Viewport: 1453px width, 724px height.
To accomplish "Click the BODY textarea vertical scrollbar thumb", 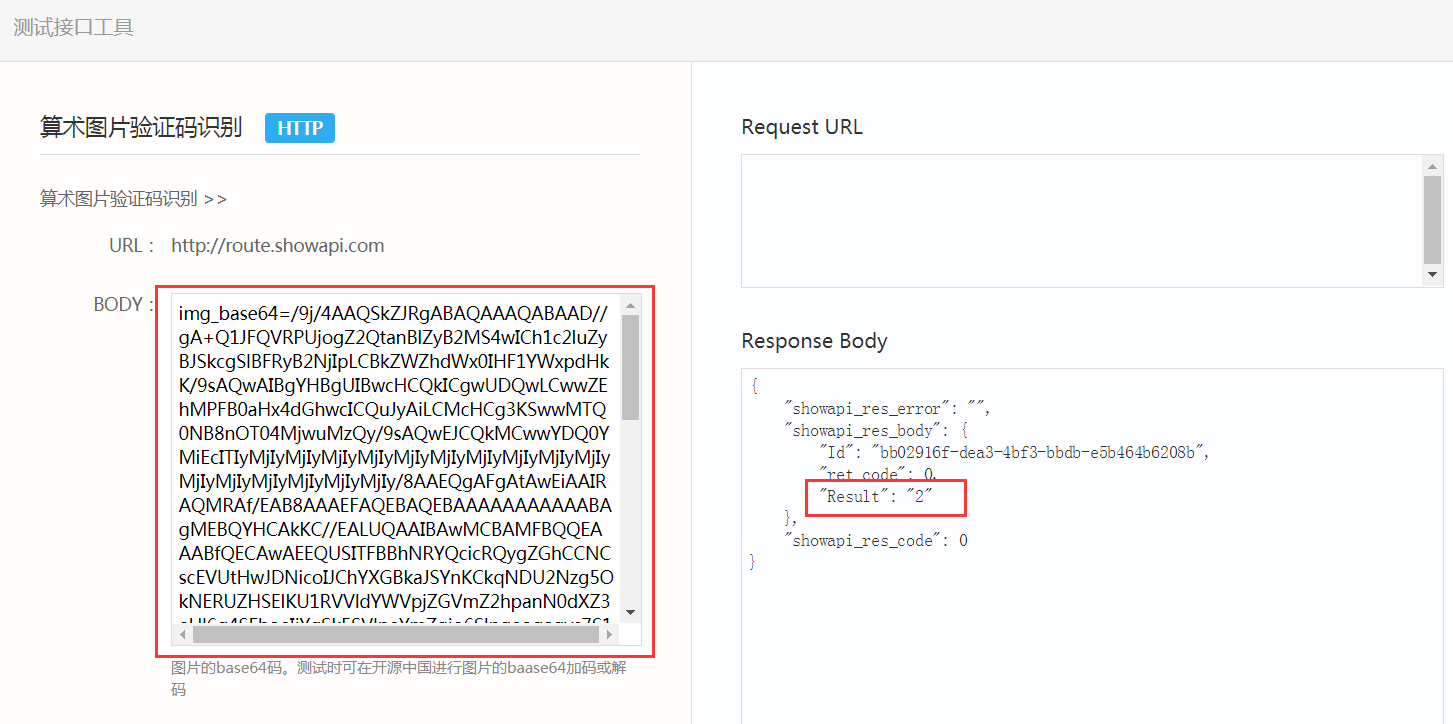I will click(631, 366).
